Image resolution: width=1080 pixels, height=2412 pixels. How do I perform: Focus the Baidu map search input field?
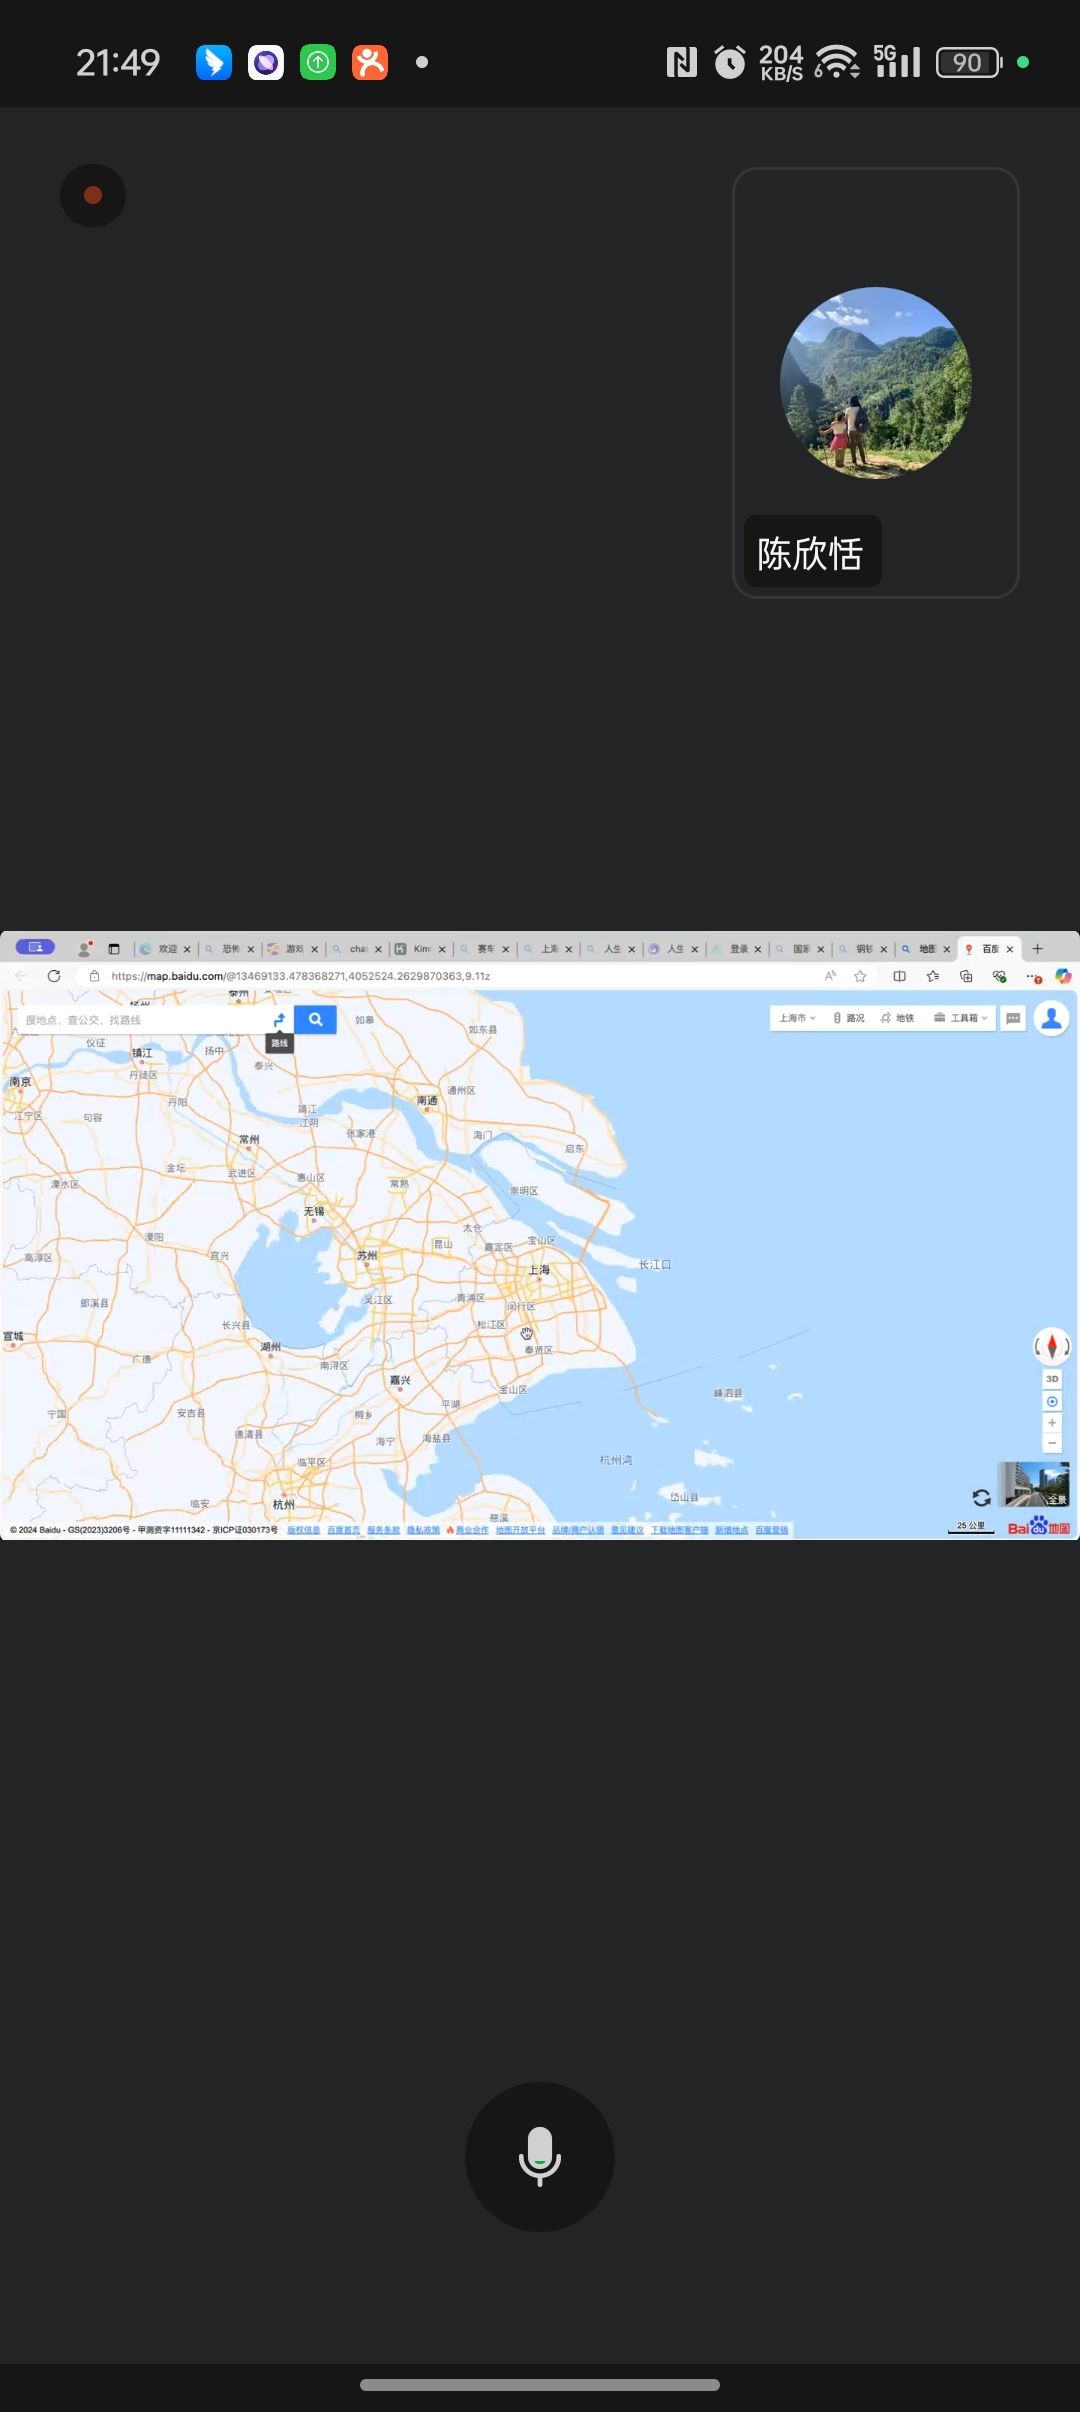(x=140, y=1020)
